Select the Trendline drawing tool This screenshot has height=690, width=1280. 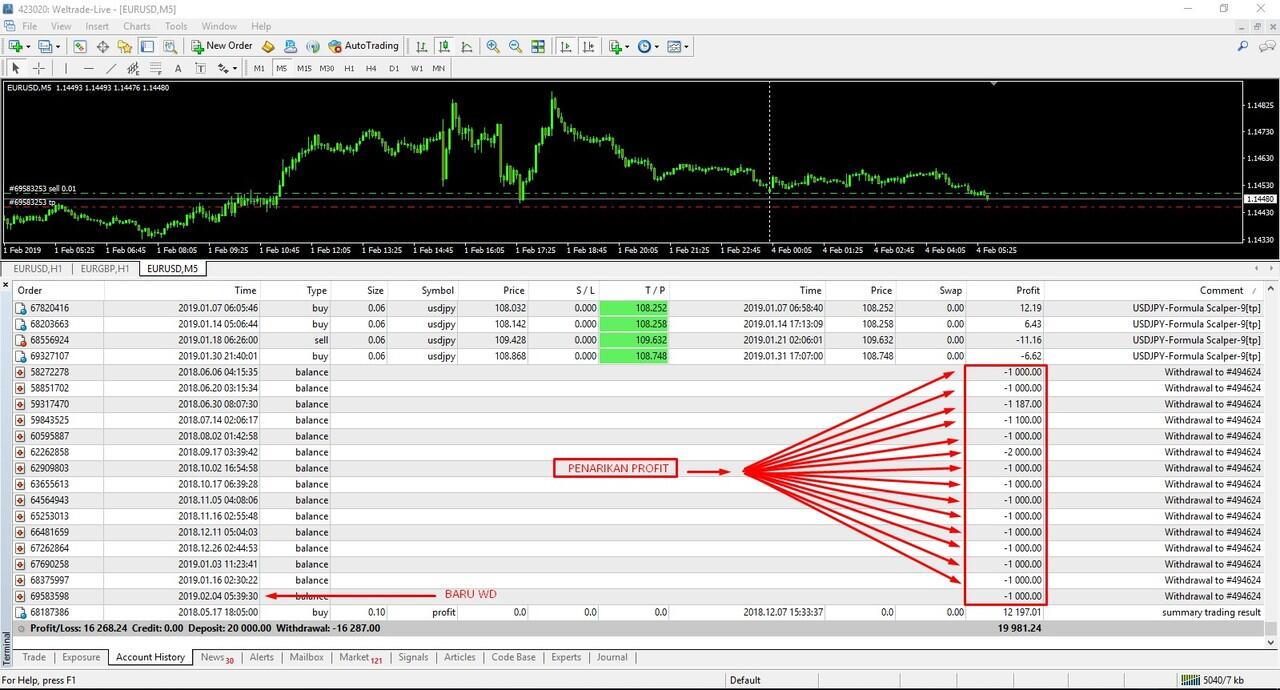(111, 68)
